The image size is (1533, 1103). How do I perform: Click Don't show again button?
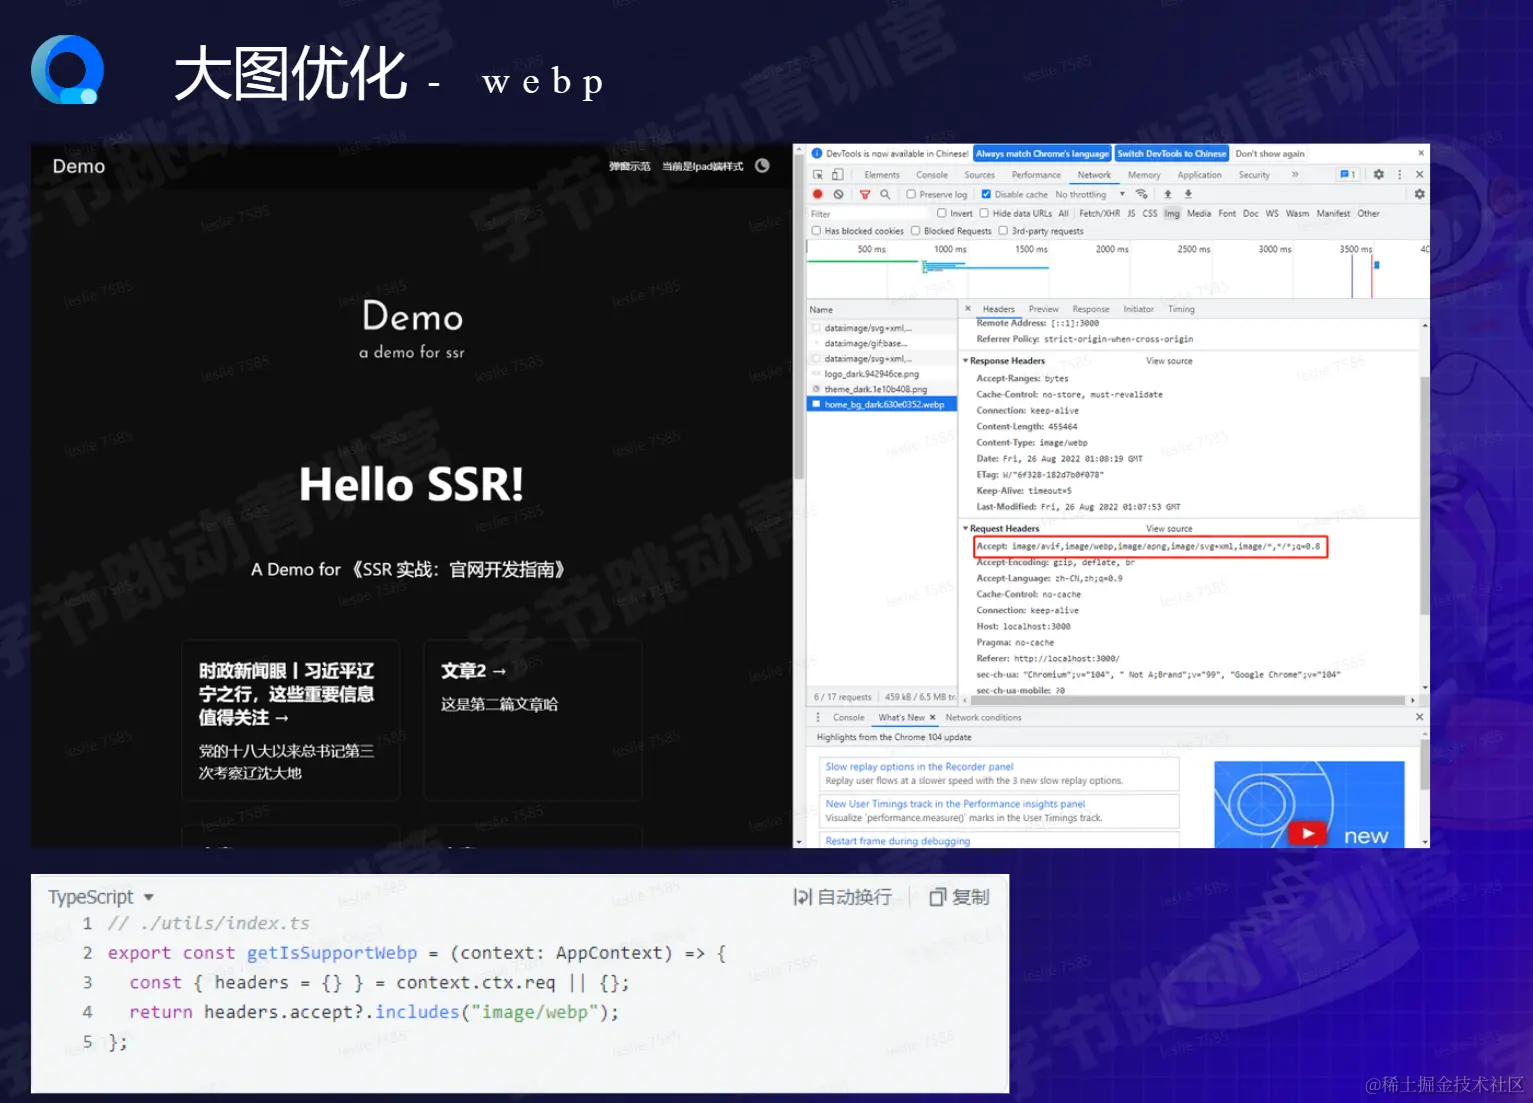point(1270,154)
